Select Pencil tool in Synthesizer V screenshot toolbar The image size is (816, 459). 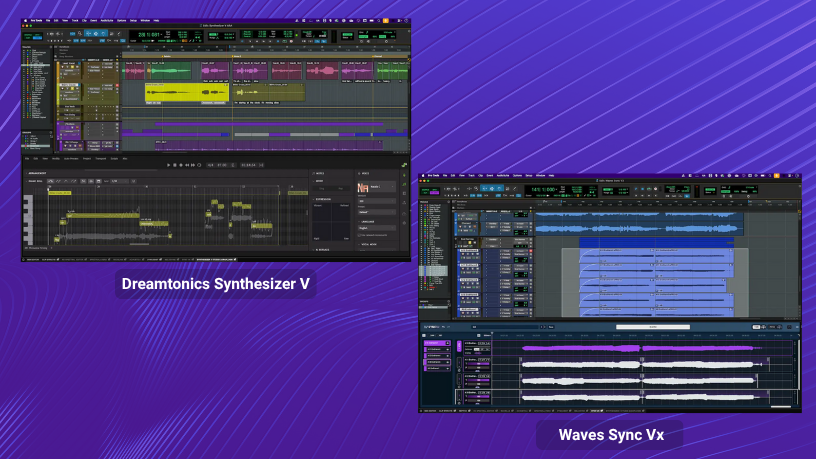pyautogui.click(x=119, y=34)
